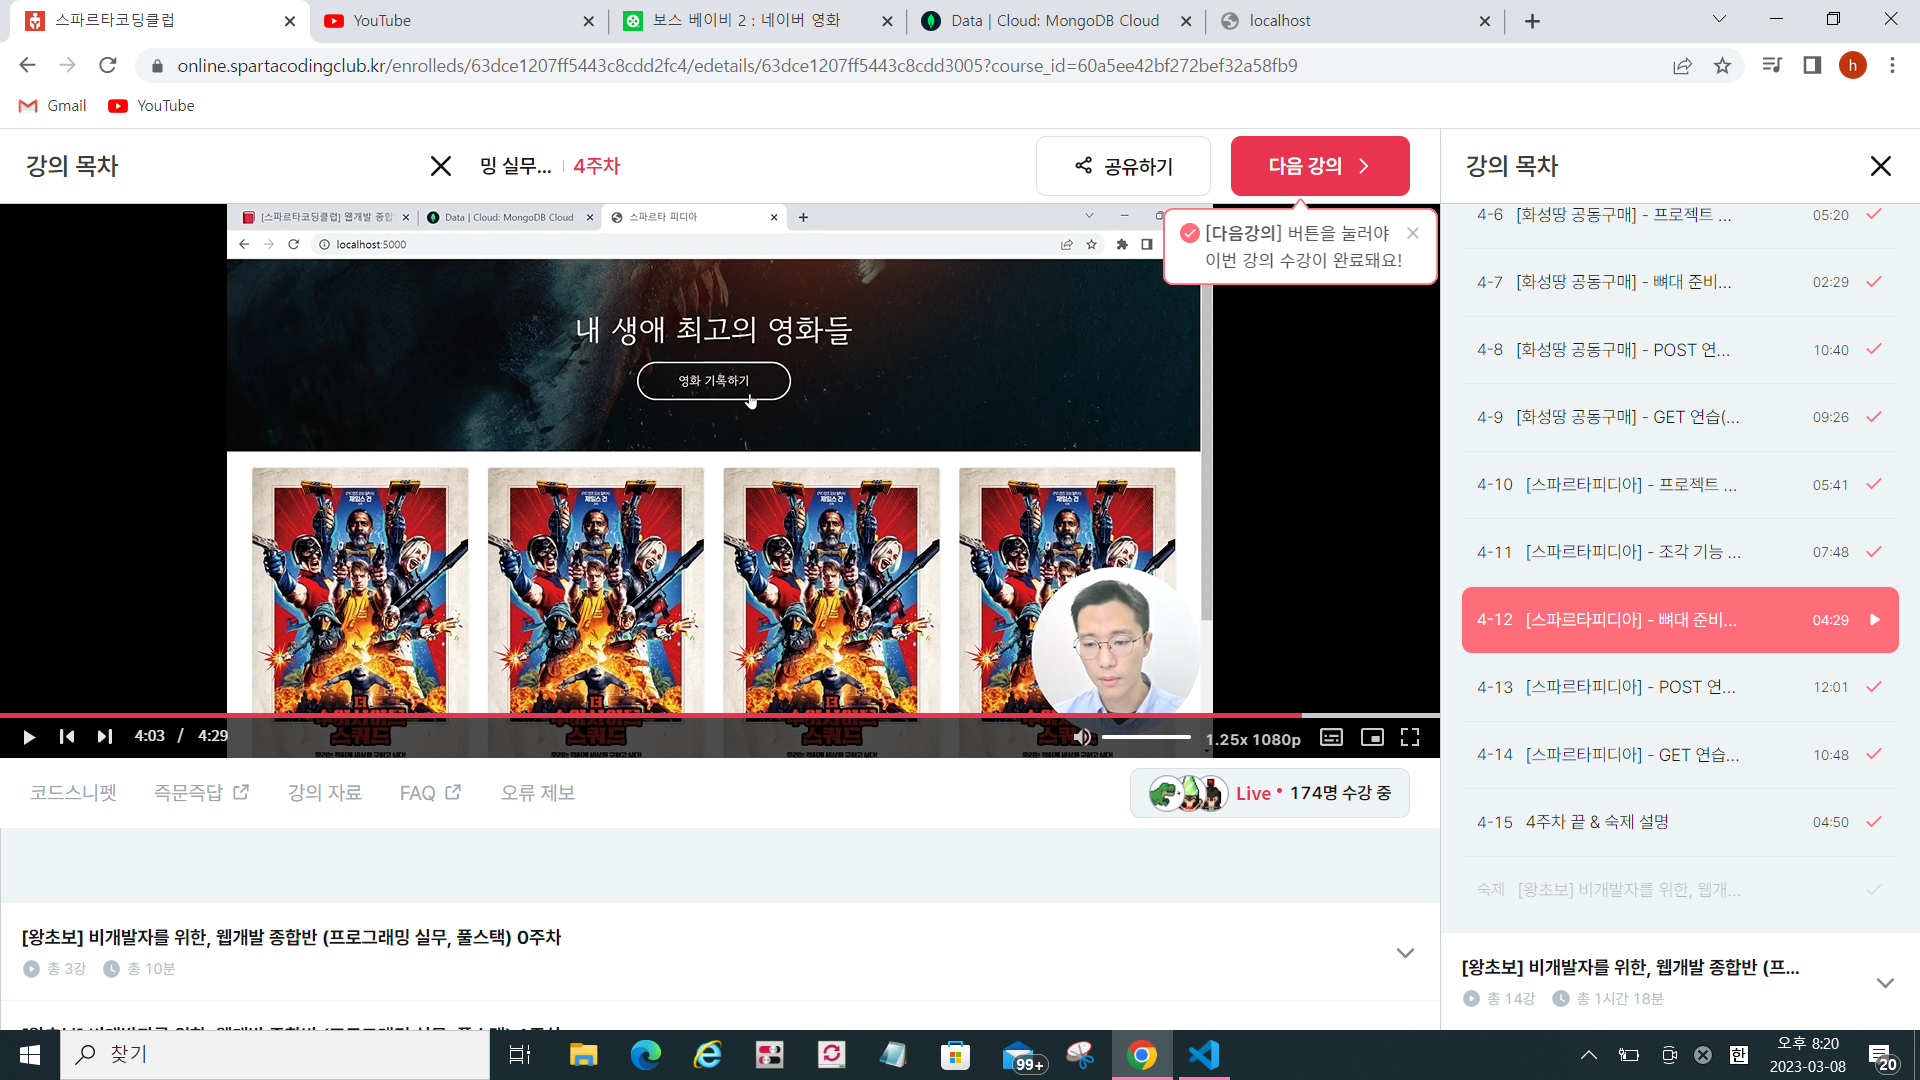Click the 공유하기 share button
1920x1080 pixels.
(x=1123, y=166)
